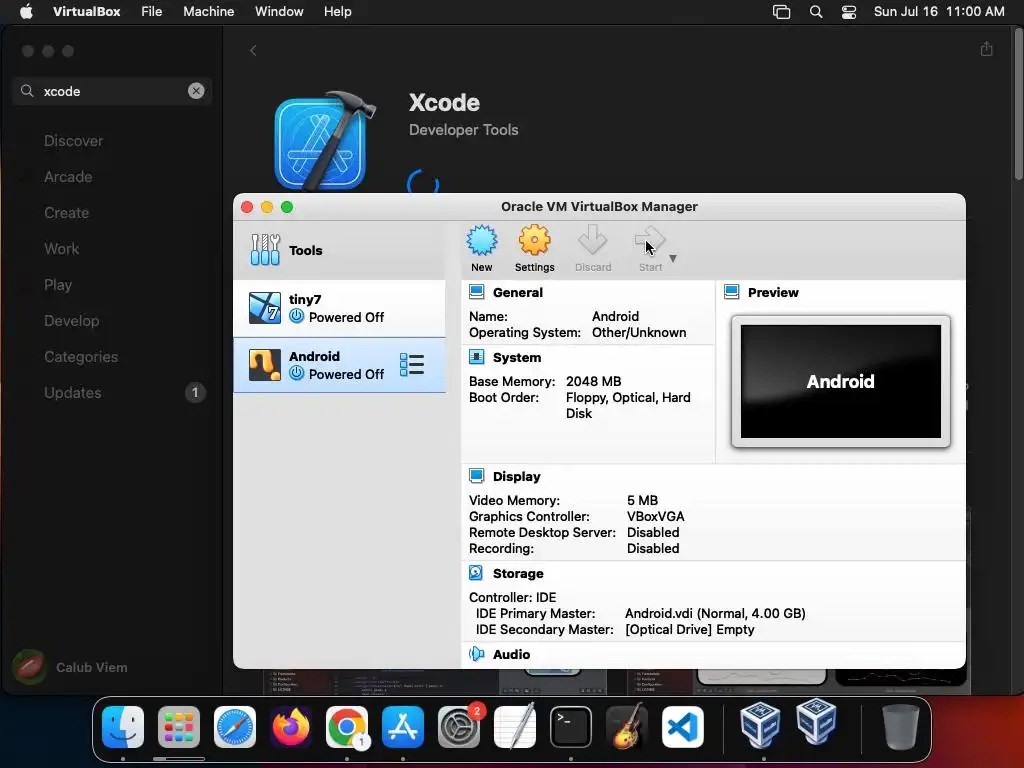The height and width of the screenshot is (768, 1024).
Task: Open Android machine list menu icon
Action: (412, 365)
